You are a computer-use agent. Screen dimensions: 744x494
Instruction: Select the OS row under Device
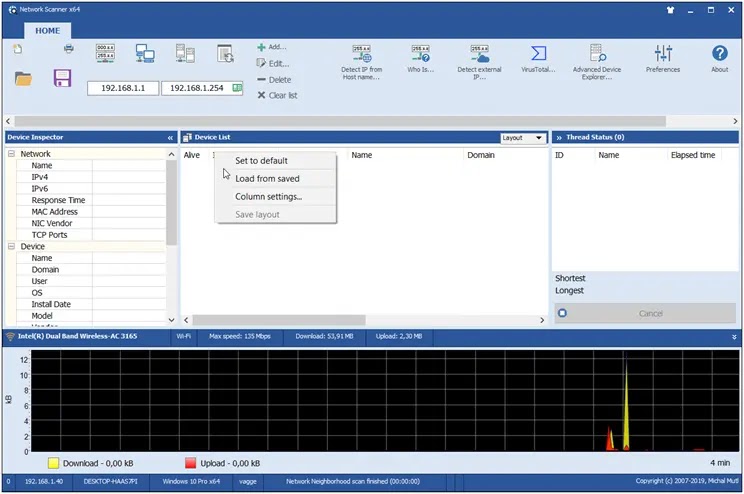[x=91, y=293]
